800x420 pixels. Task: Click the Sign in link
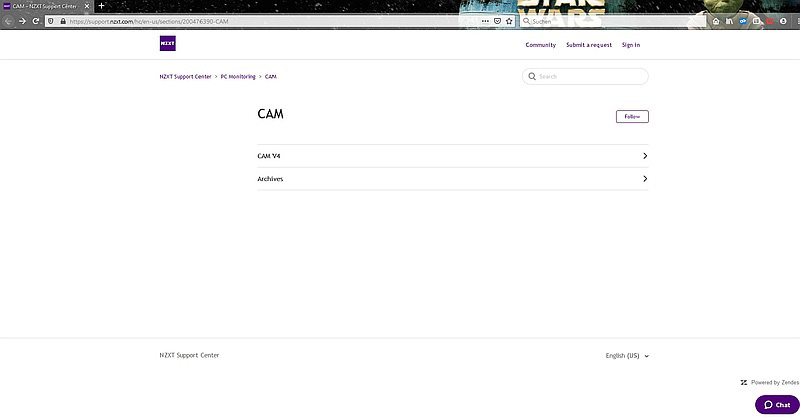(631, 45)
